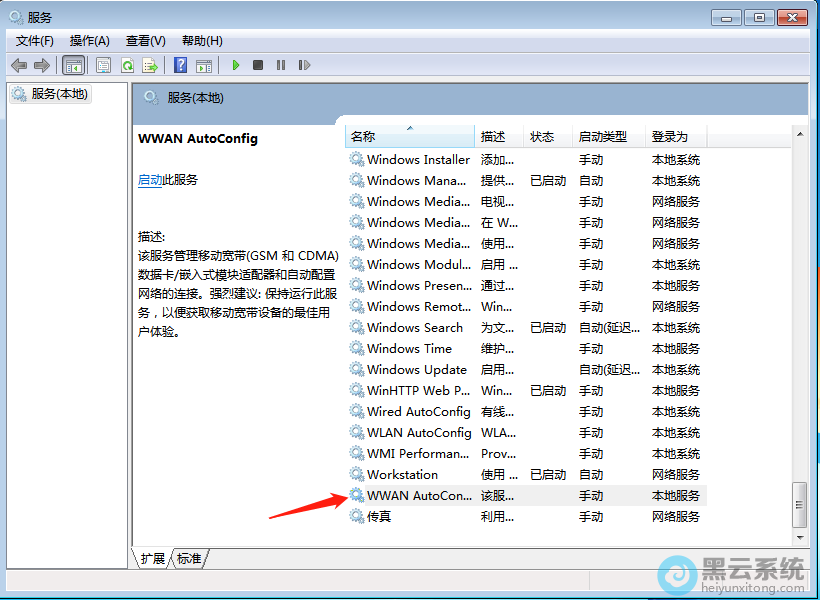Sort services by 启动类型 column header
This screenshot has height=600, width=820.
pos(602,136)
